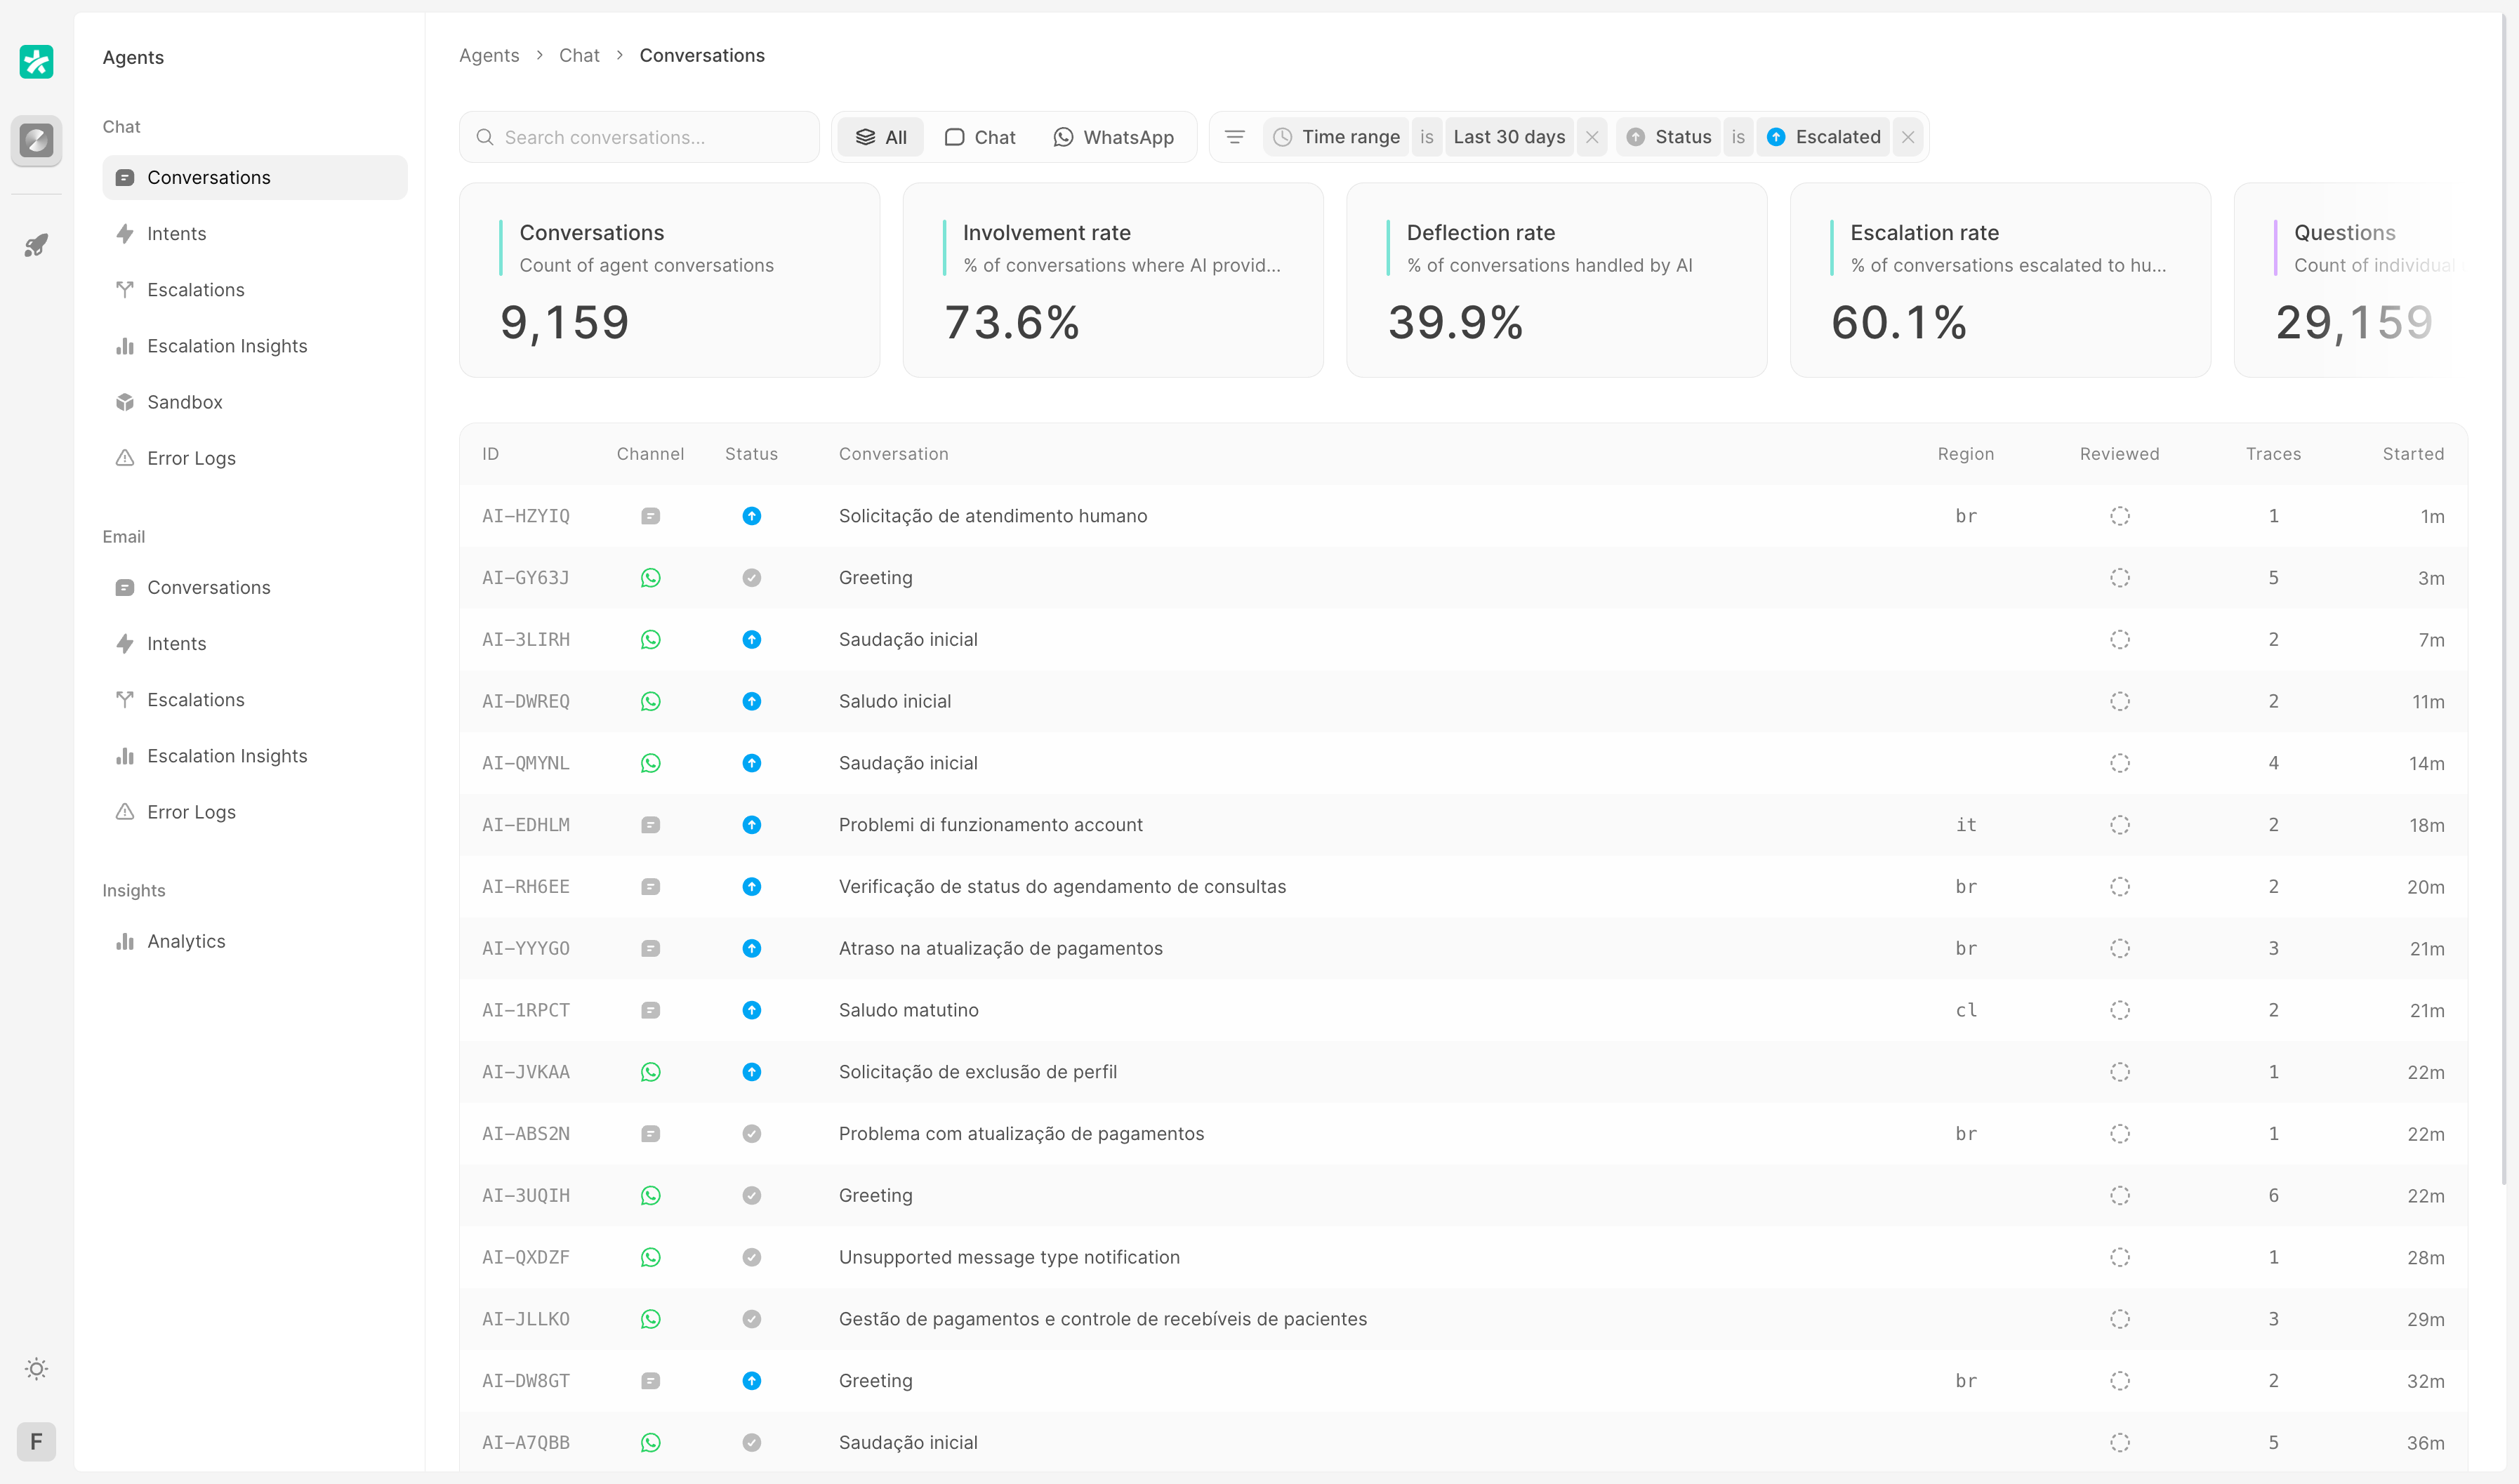The width and height of the screenshot is (2519, 1484).
Task: Sort by the Started column header
Action: coord(2413,454)
